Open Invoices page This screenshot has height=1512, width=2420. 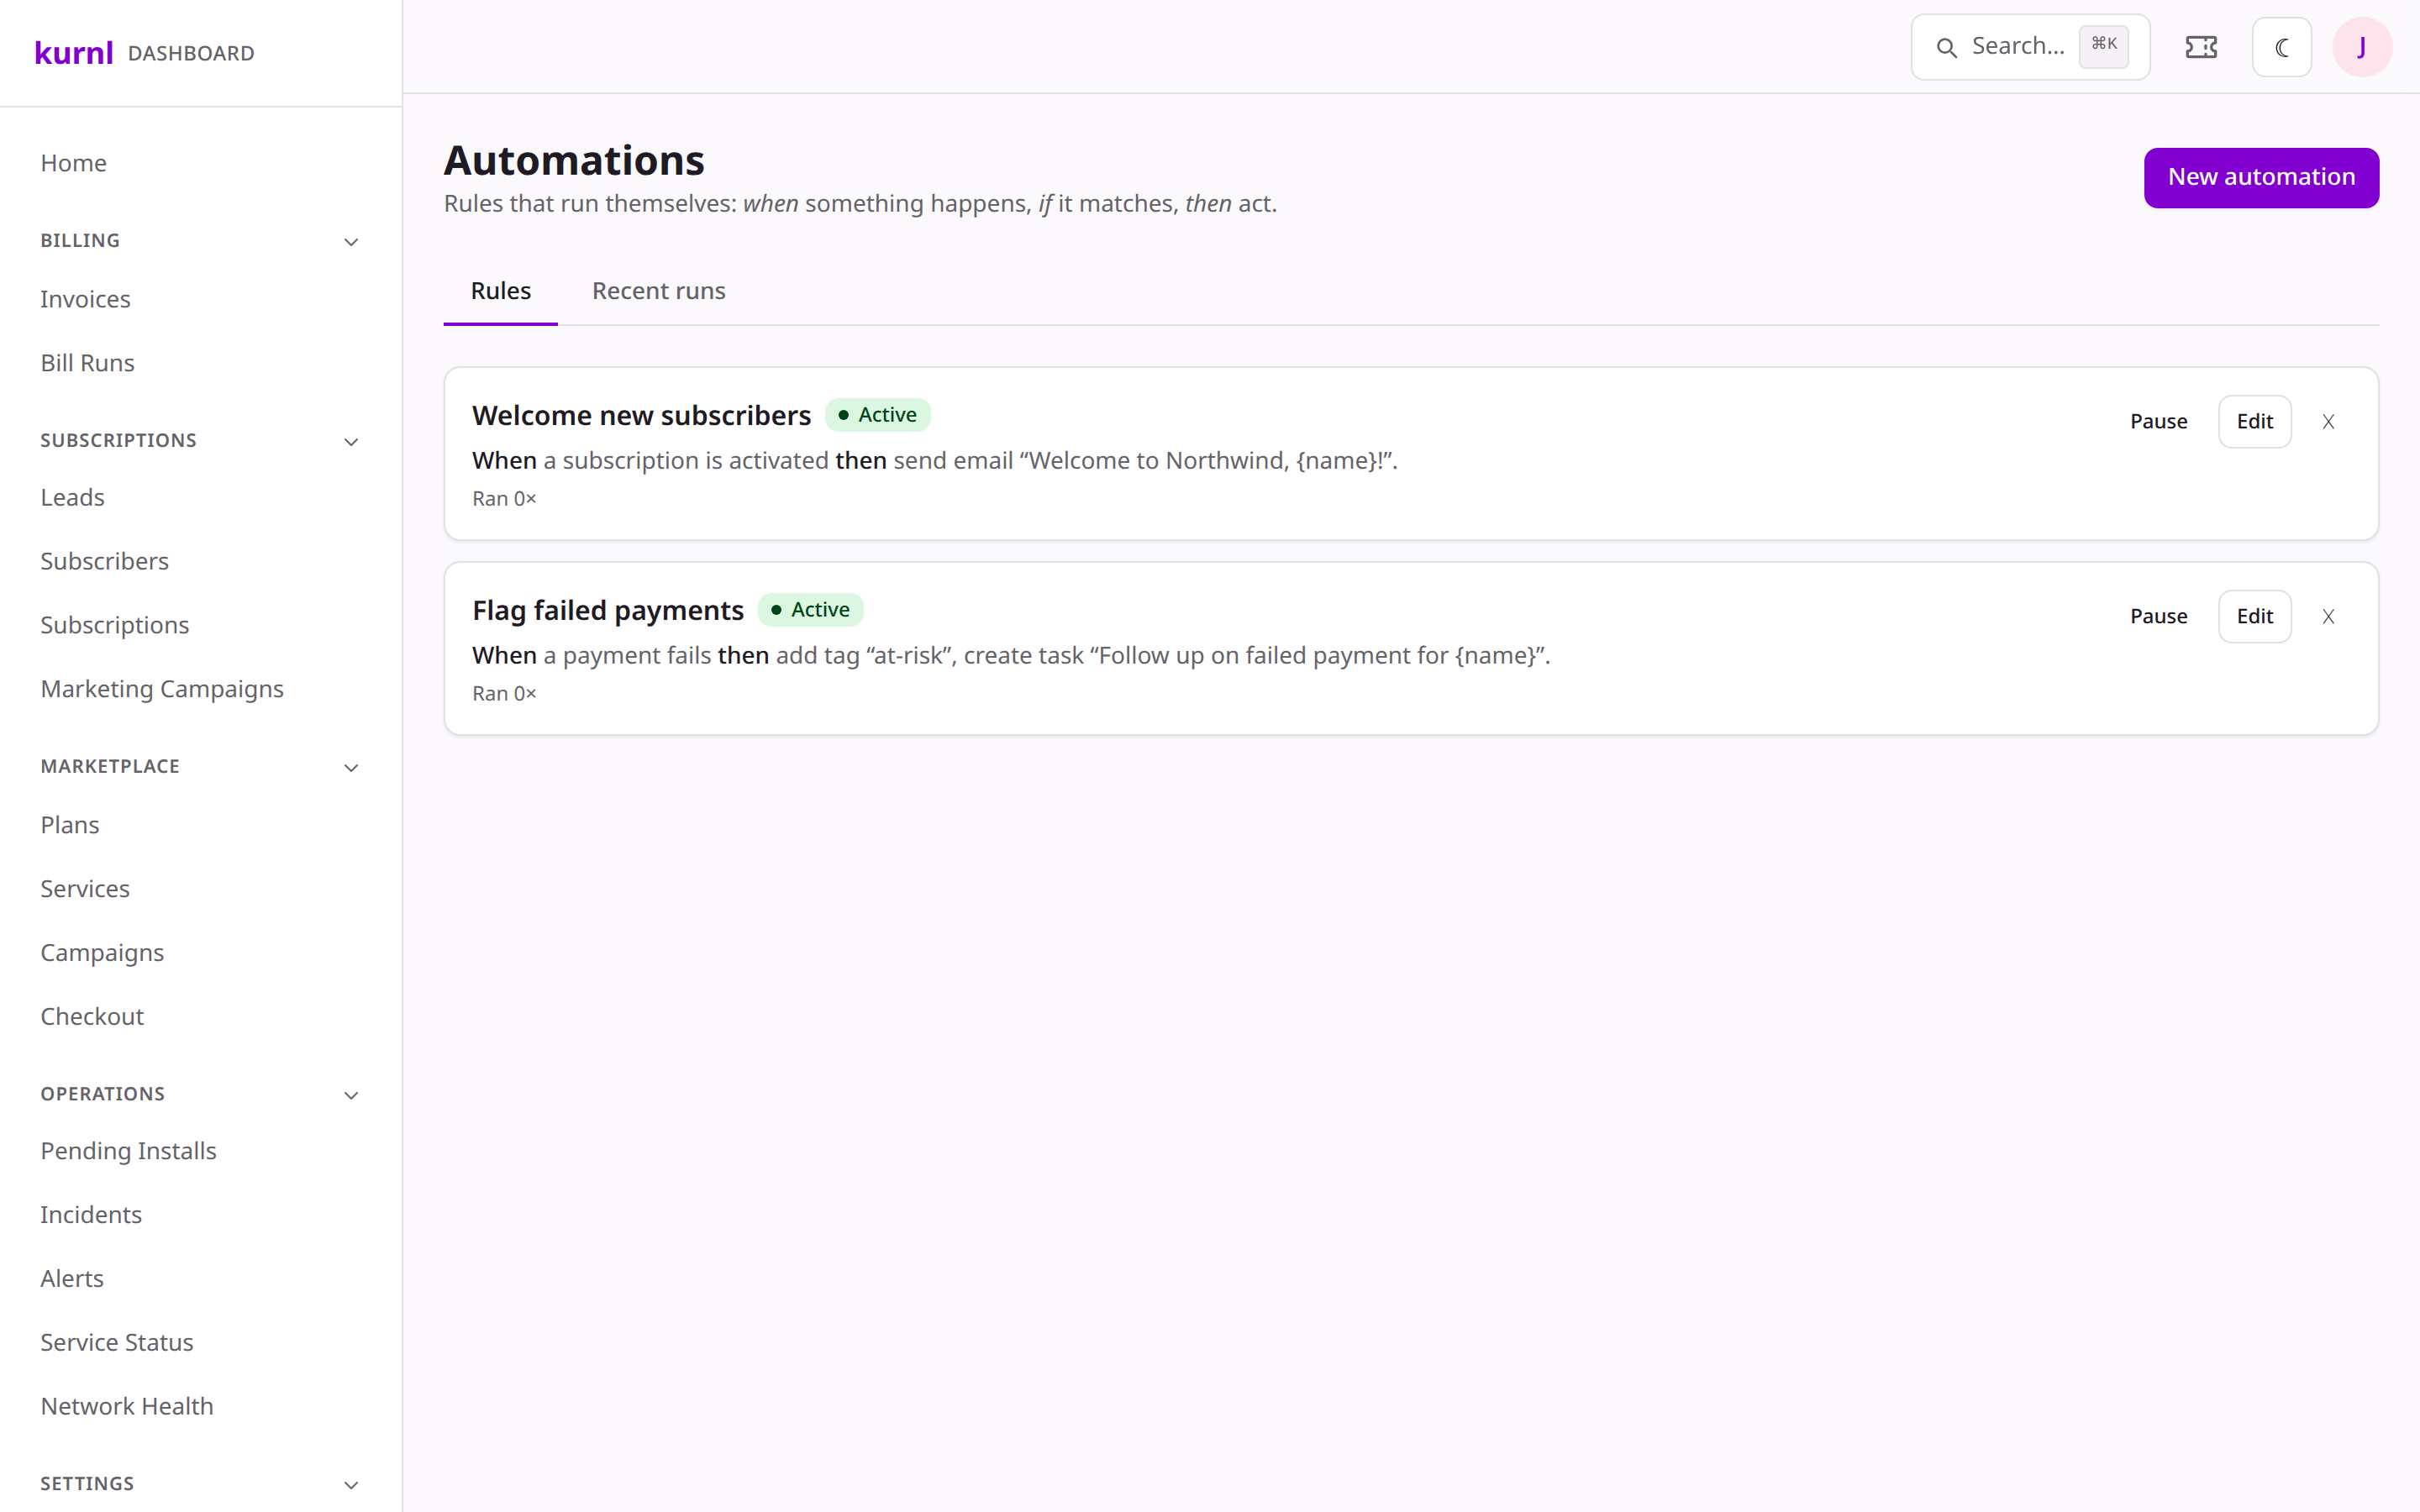pyautogui.click(x=85, y=299)
